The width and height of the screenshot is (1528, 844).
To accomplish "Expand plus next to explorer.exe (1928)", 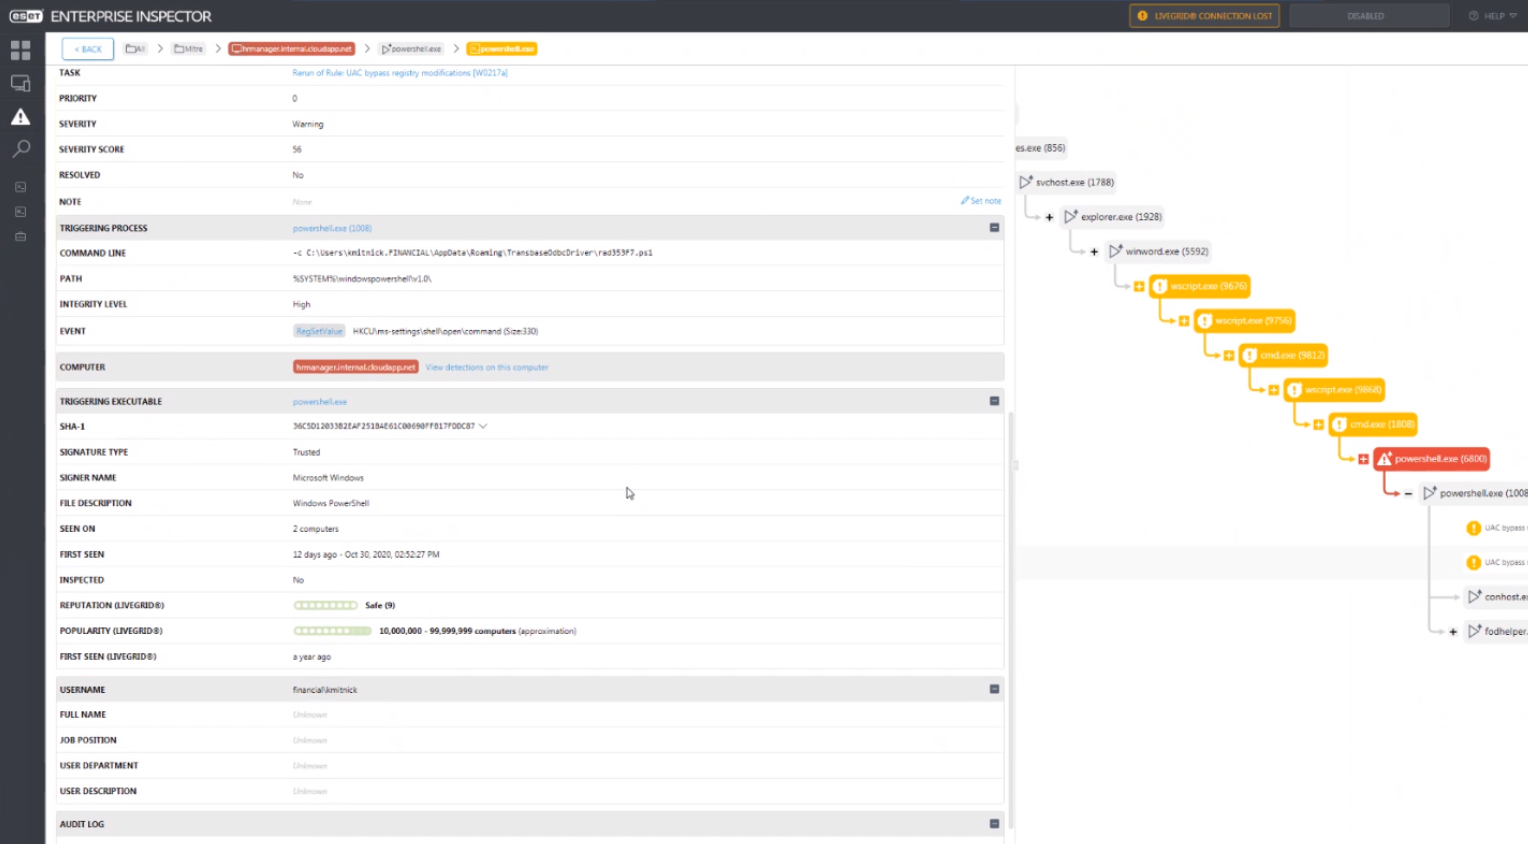I will tap(1049, 217).
